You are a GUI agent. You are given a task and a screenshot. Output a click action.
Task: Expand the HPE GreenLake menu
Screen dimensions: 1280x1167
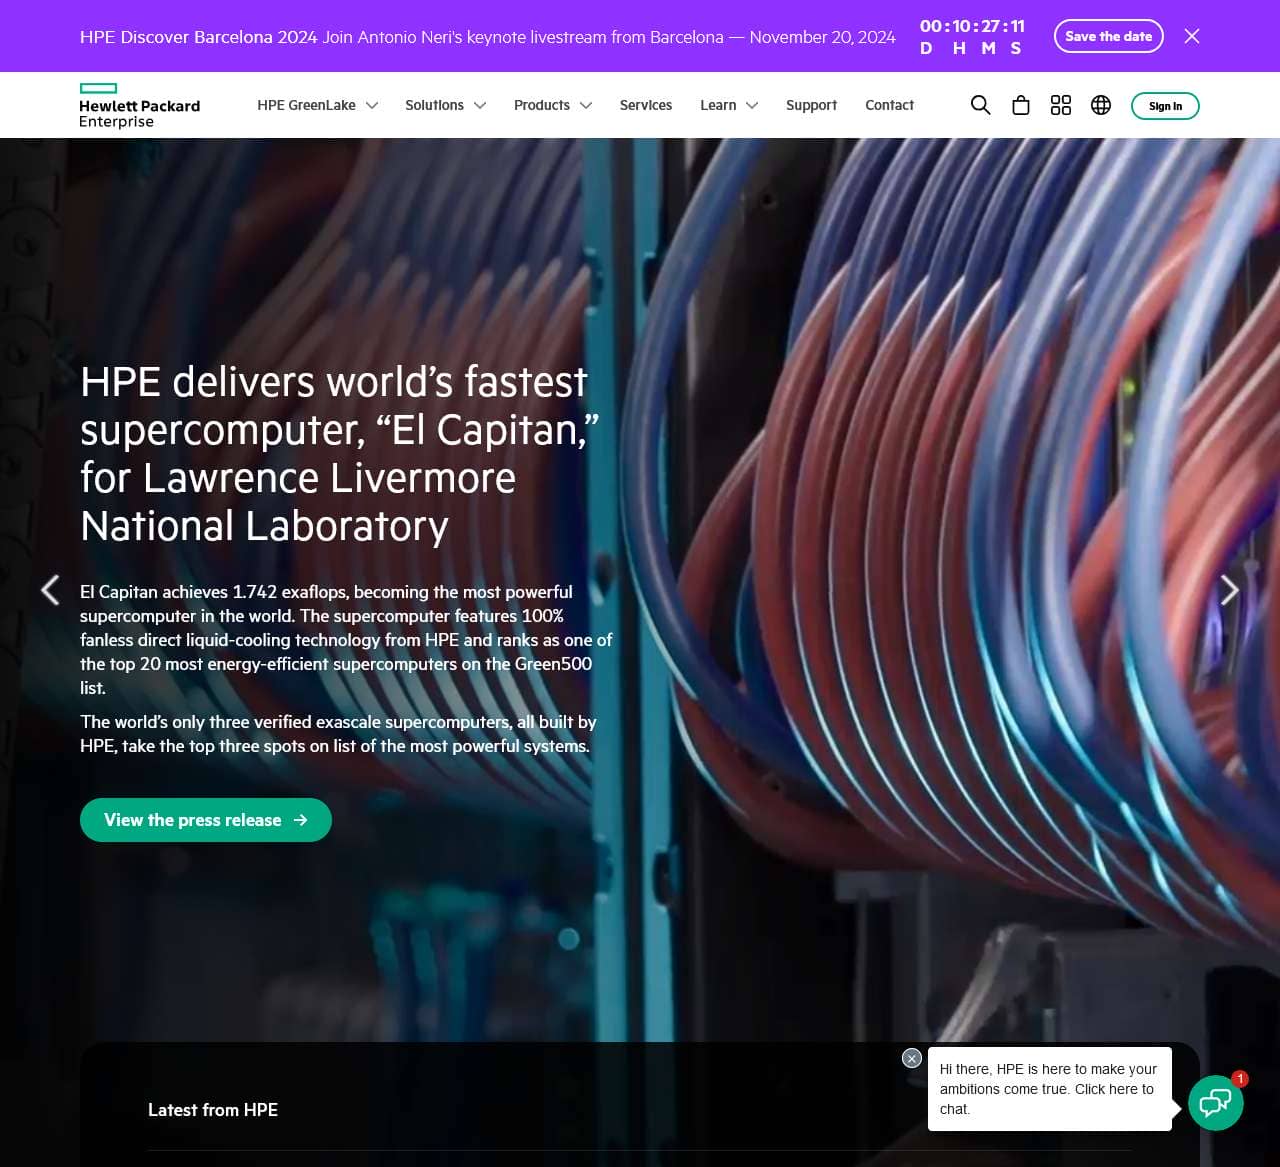(x=317, y=105)
